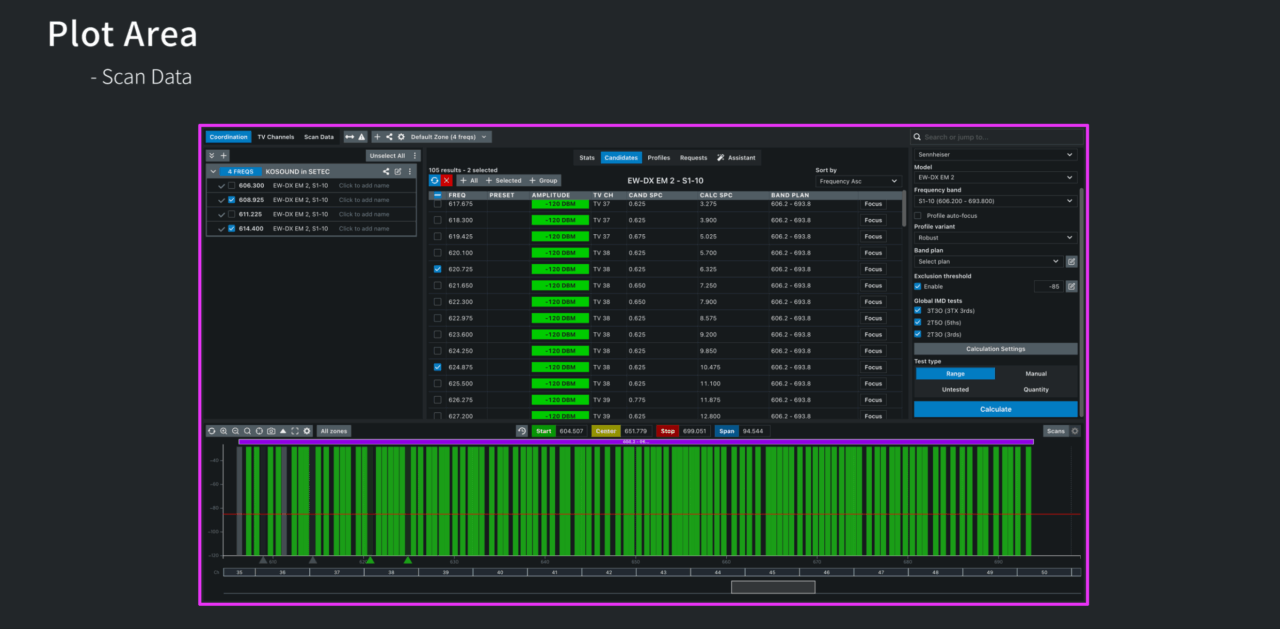Click the edit icon beside Band plan
1280x629 pixels.
click(x=1071, y=262)
